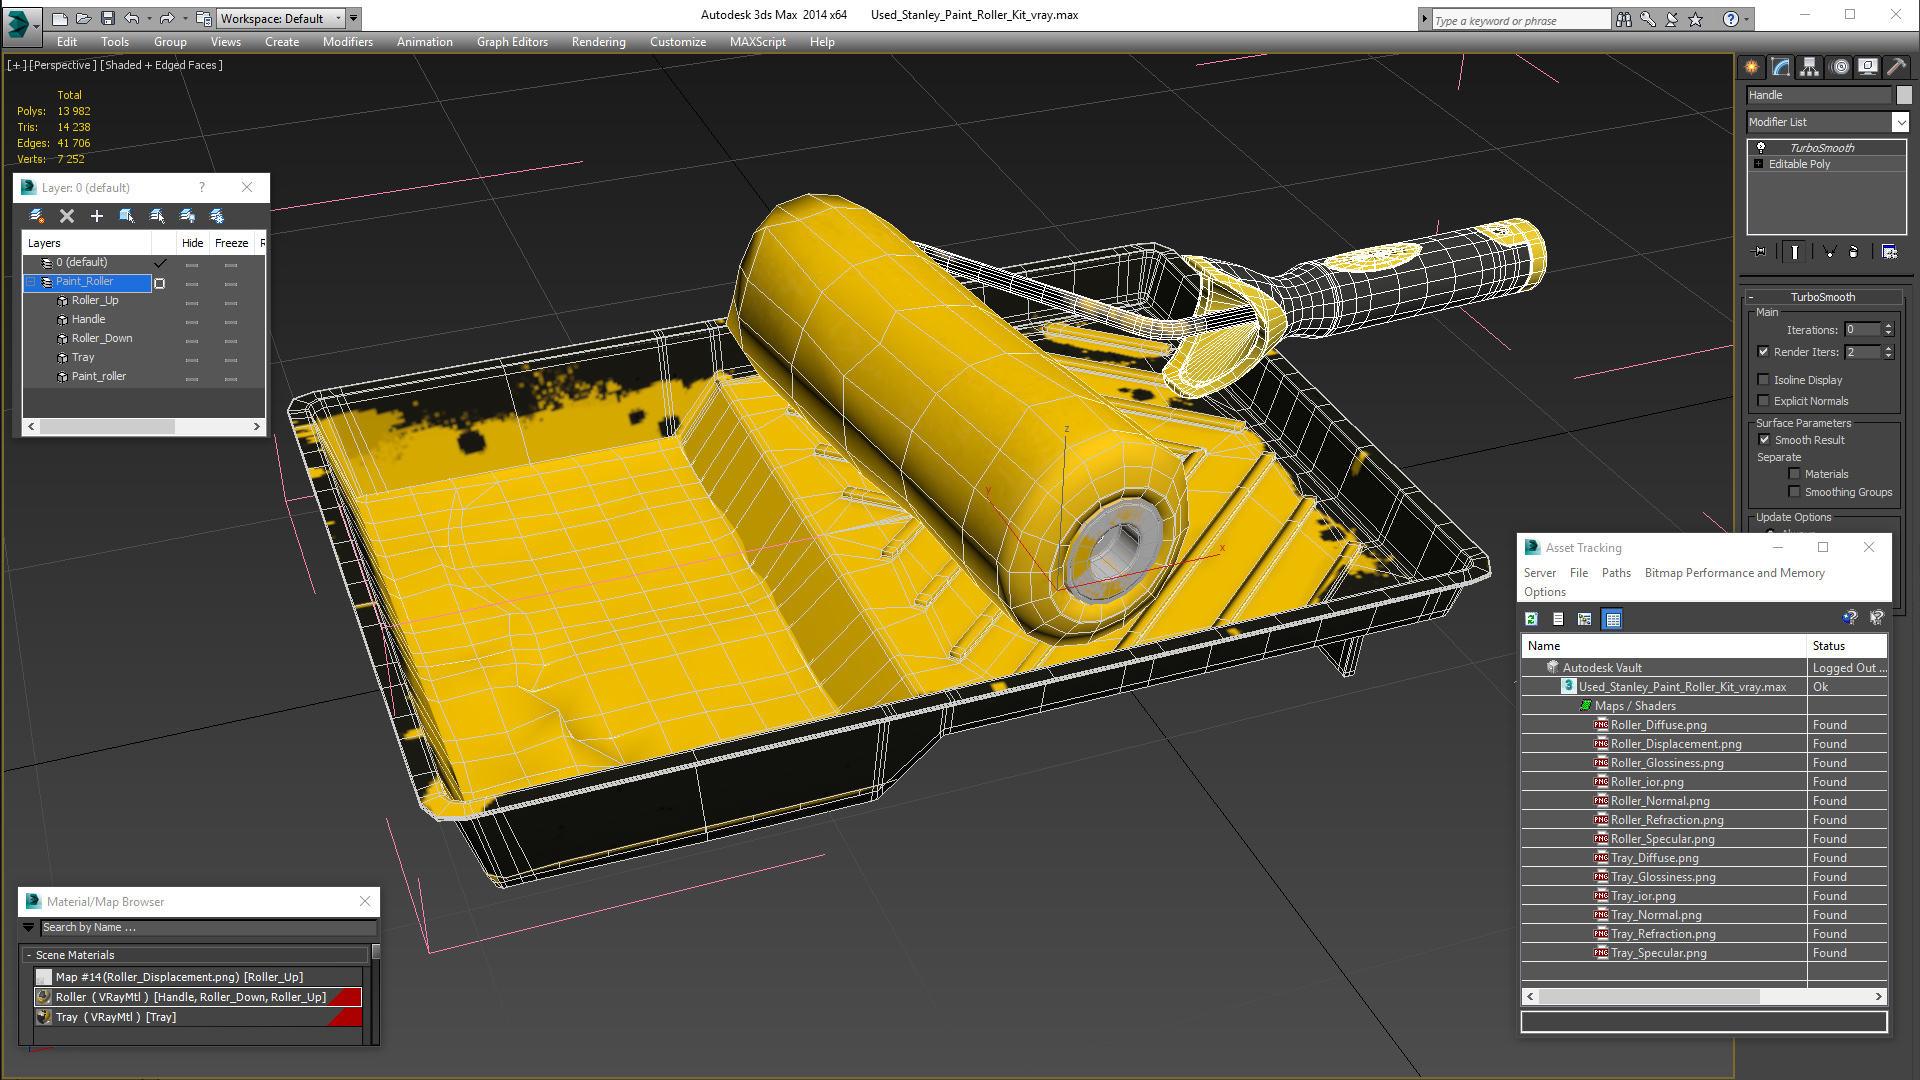
Task: Switch to the Hierarchy panel icon
Action: tap(1810, 67)
